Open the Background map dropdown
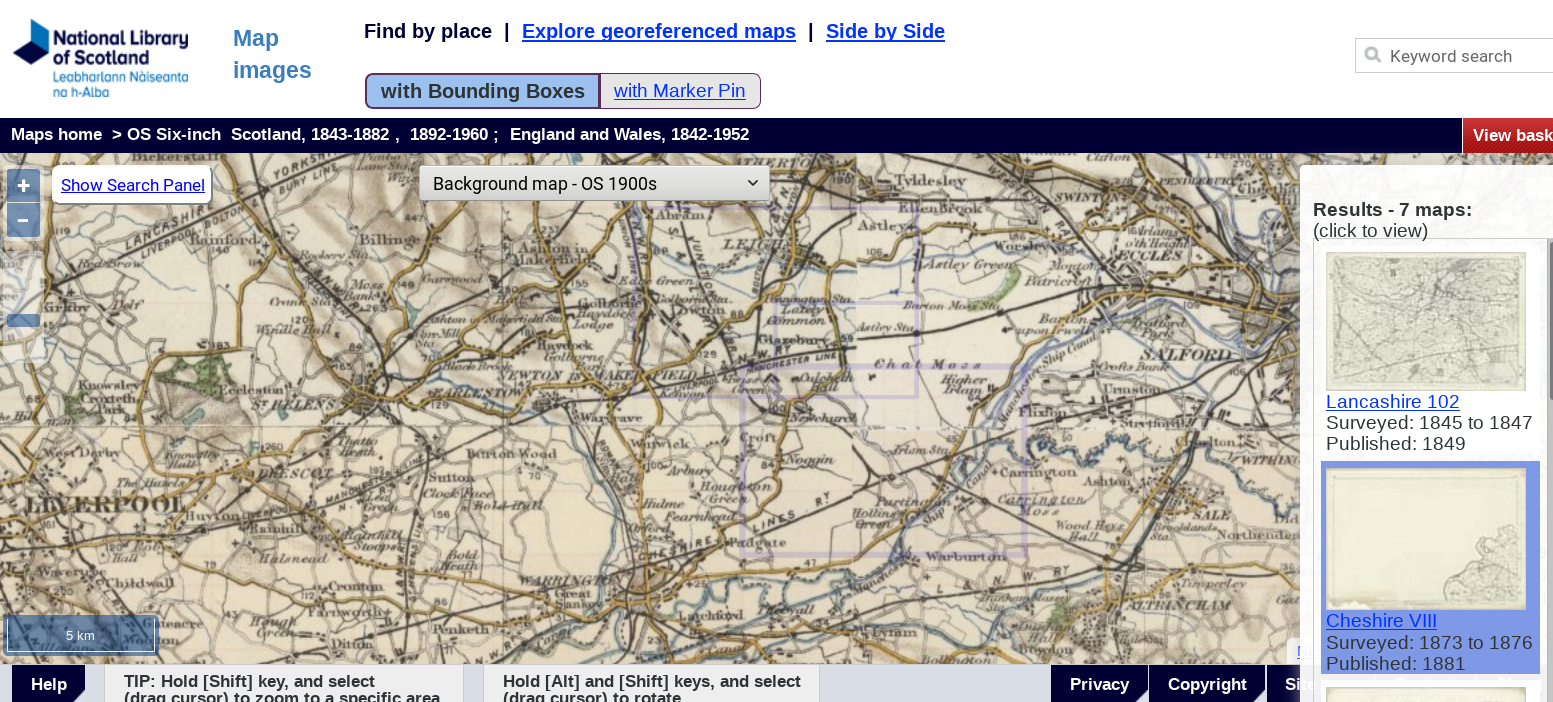The image size is (1553, 702). point(595,184)
